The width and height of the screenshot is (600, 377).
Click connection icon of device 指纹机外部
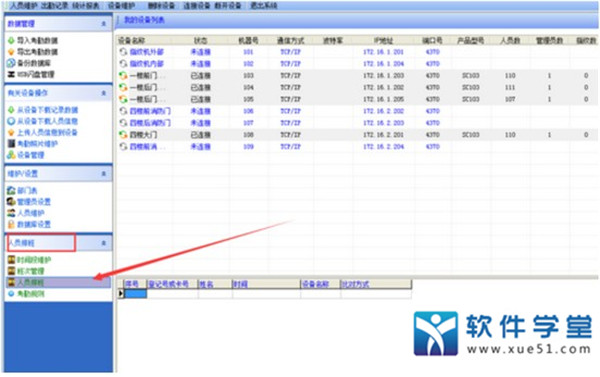tap(123, 52)
